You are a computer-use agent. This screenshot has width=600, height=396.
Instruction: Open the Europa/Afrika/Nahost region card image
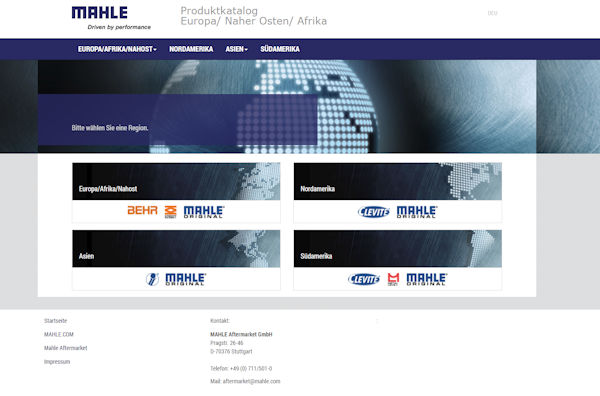click(176, 181)
